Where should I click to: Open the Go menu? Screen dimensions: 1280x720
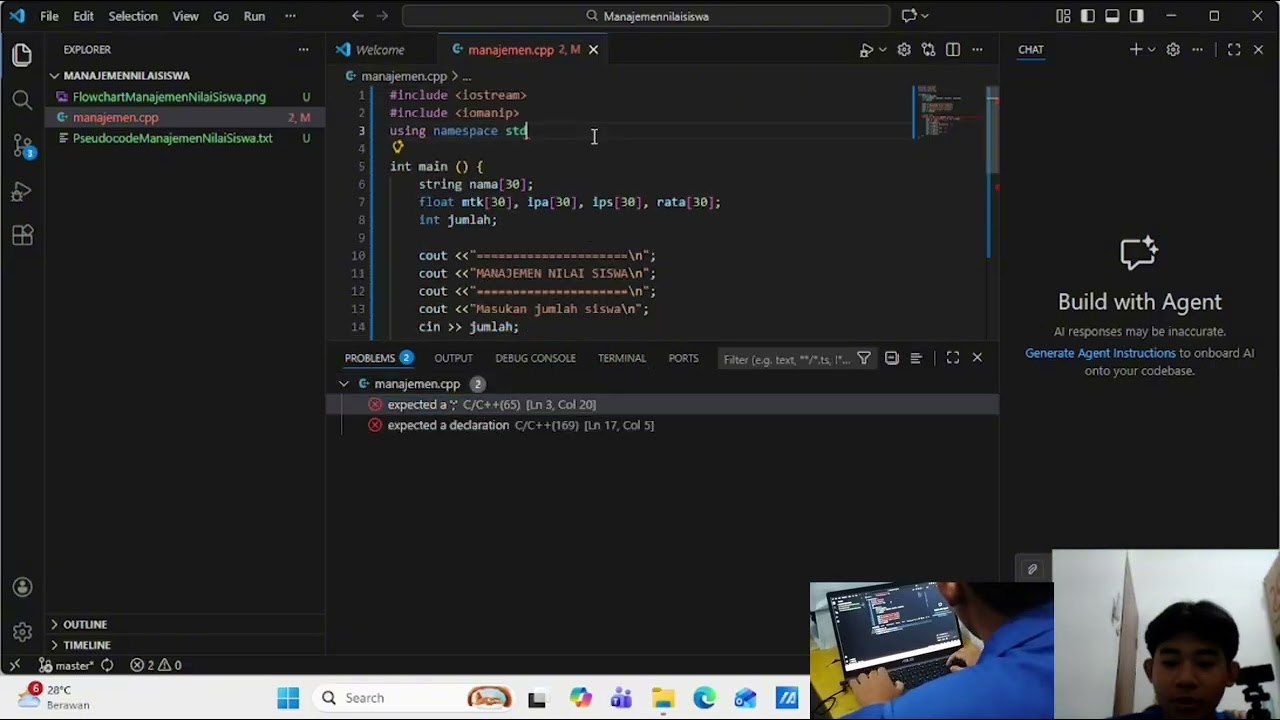[x=221, y=16]
